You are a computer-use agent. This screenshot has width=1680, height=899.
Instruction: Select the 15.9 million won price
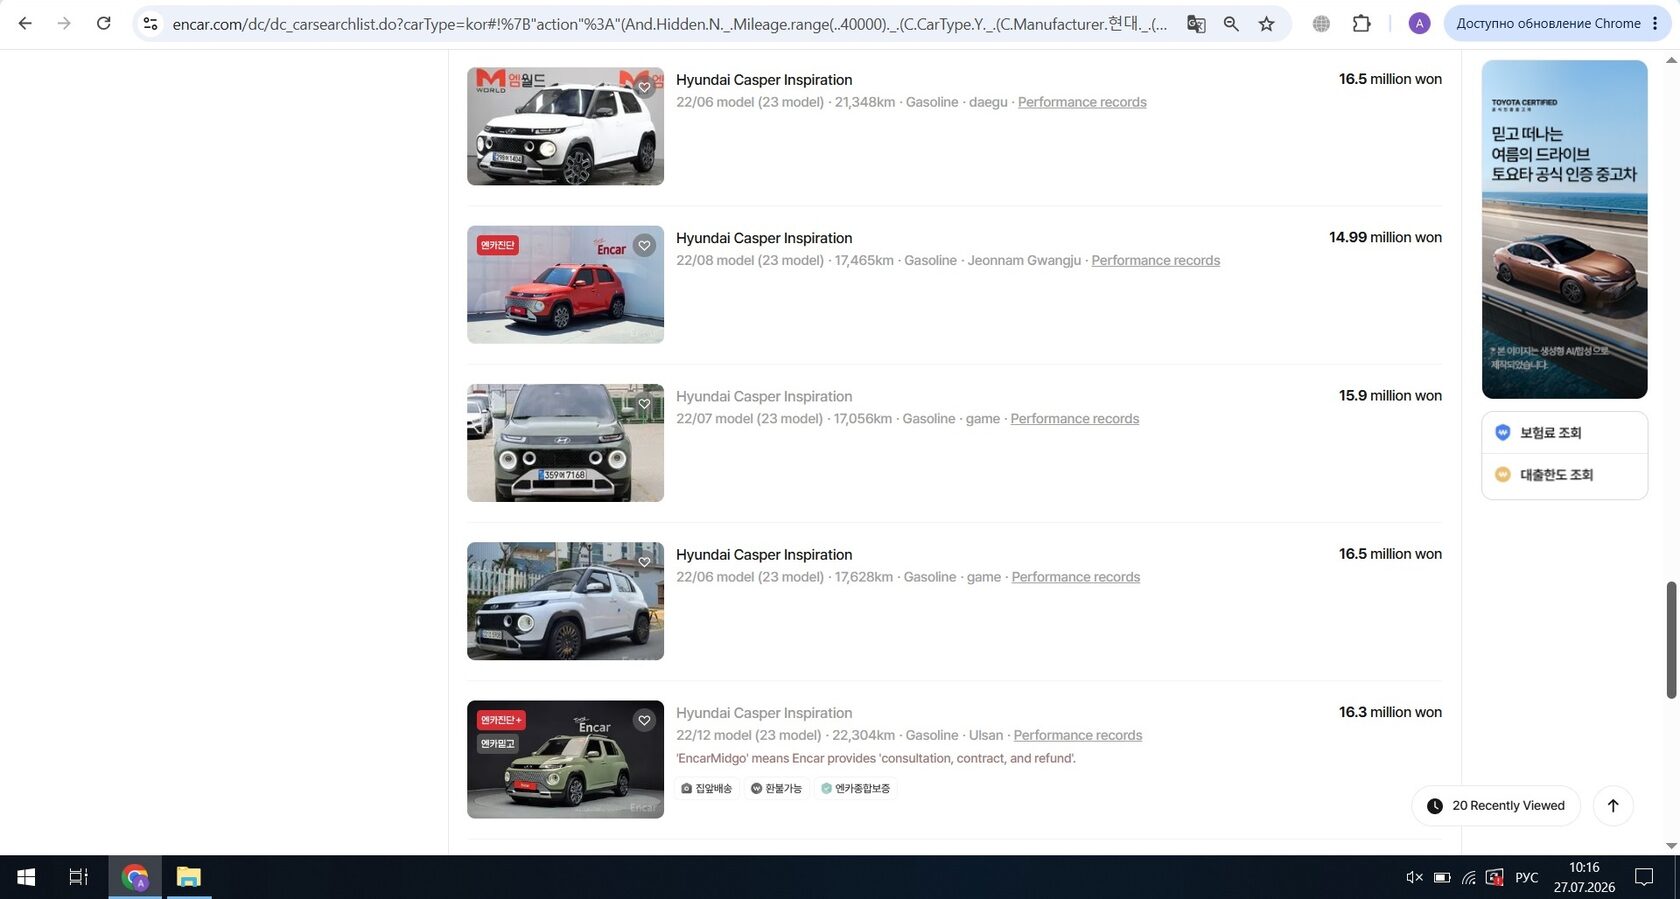coord(1390,395)
